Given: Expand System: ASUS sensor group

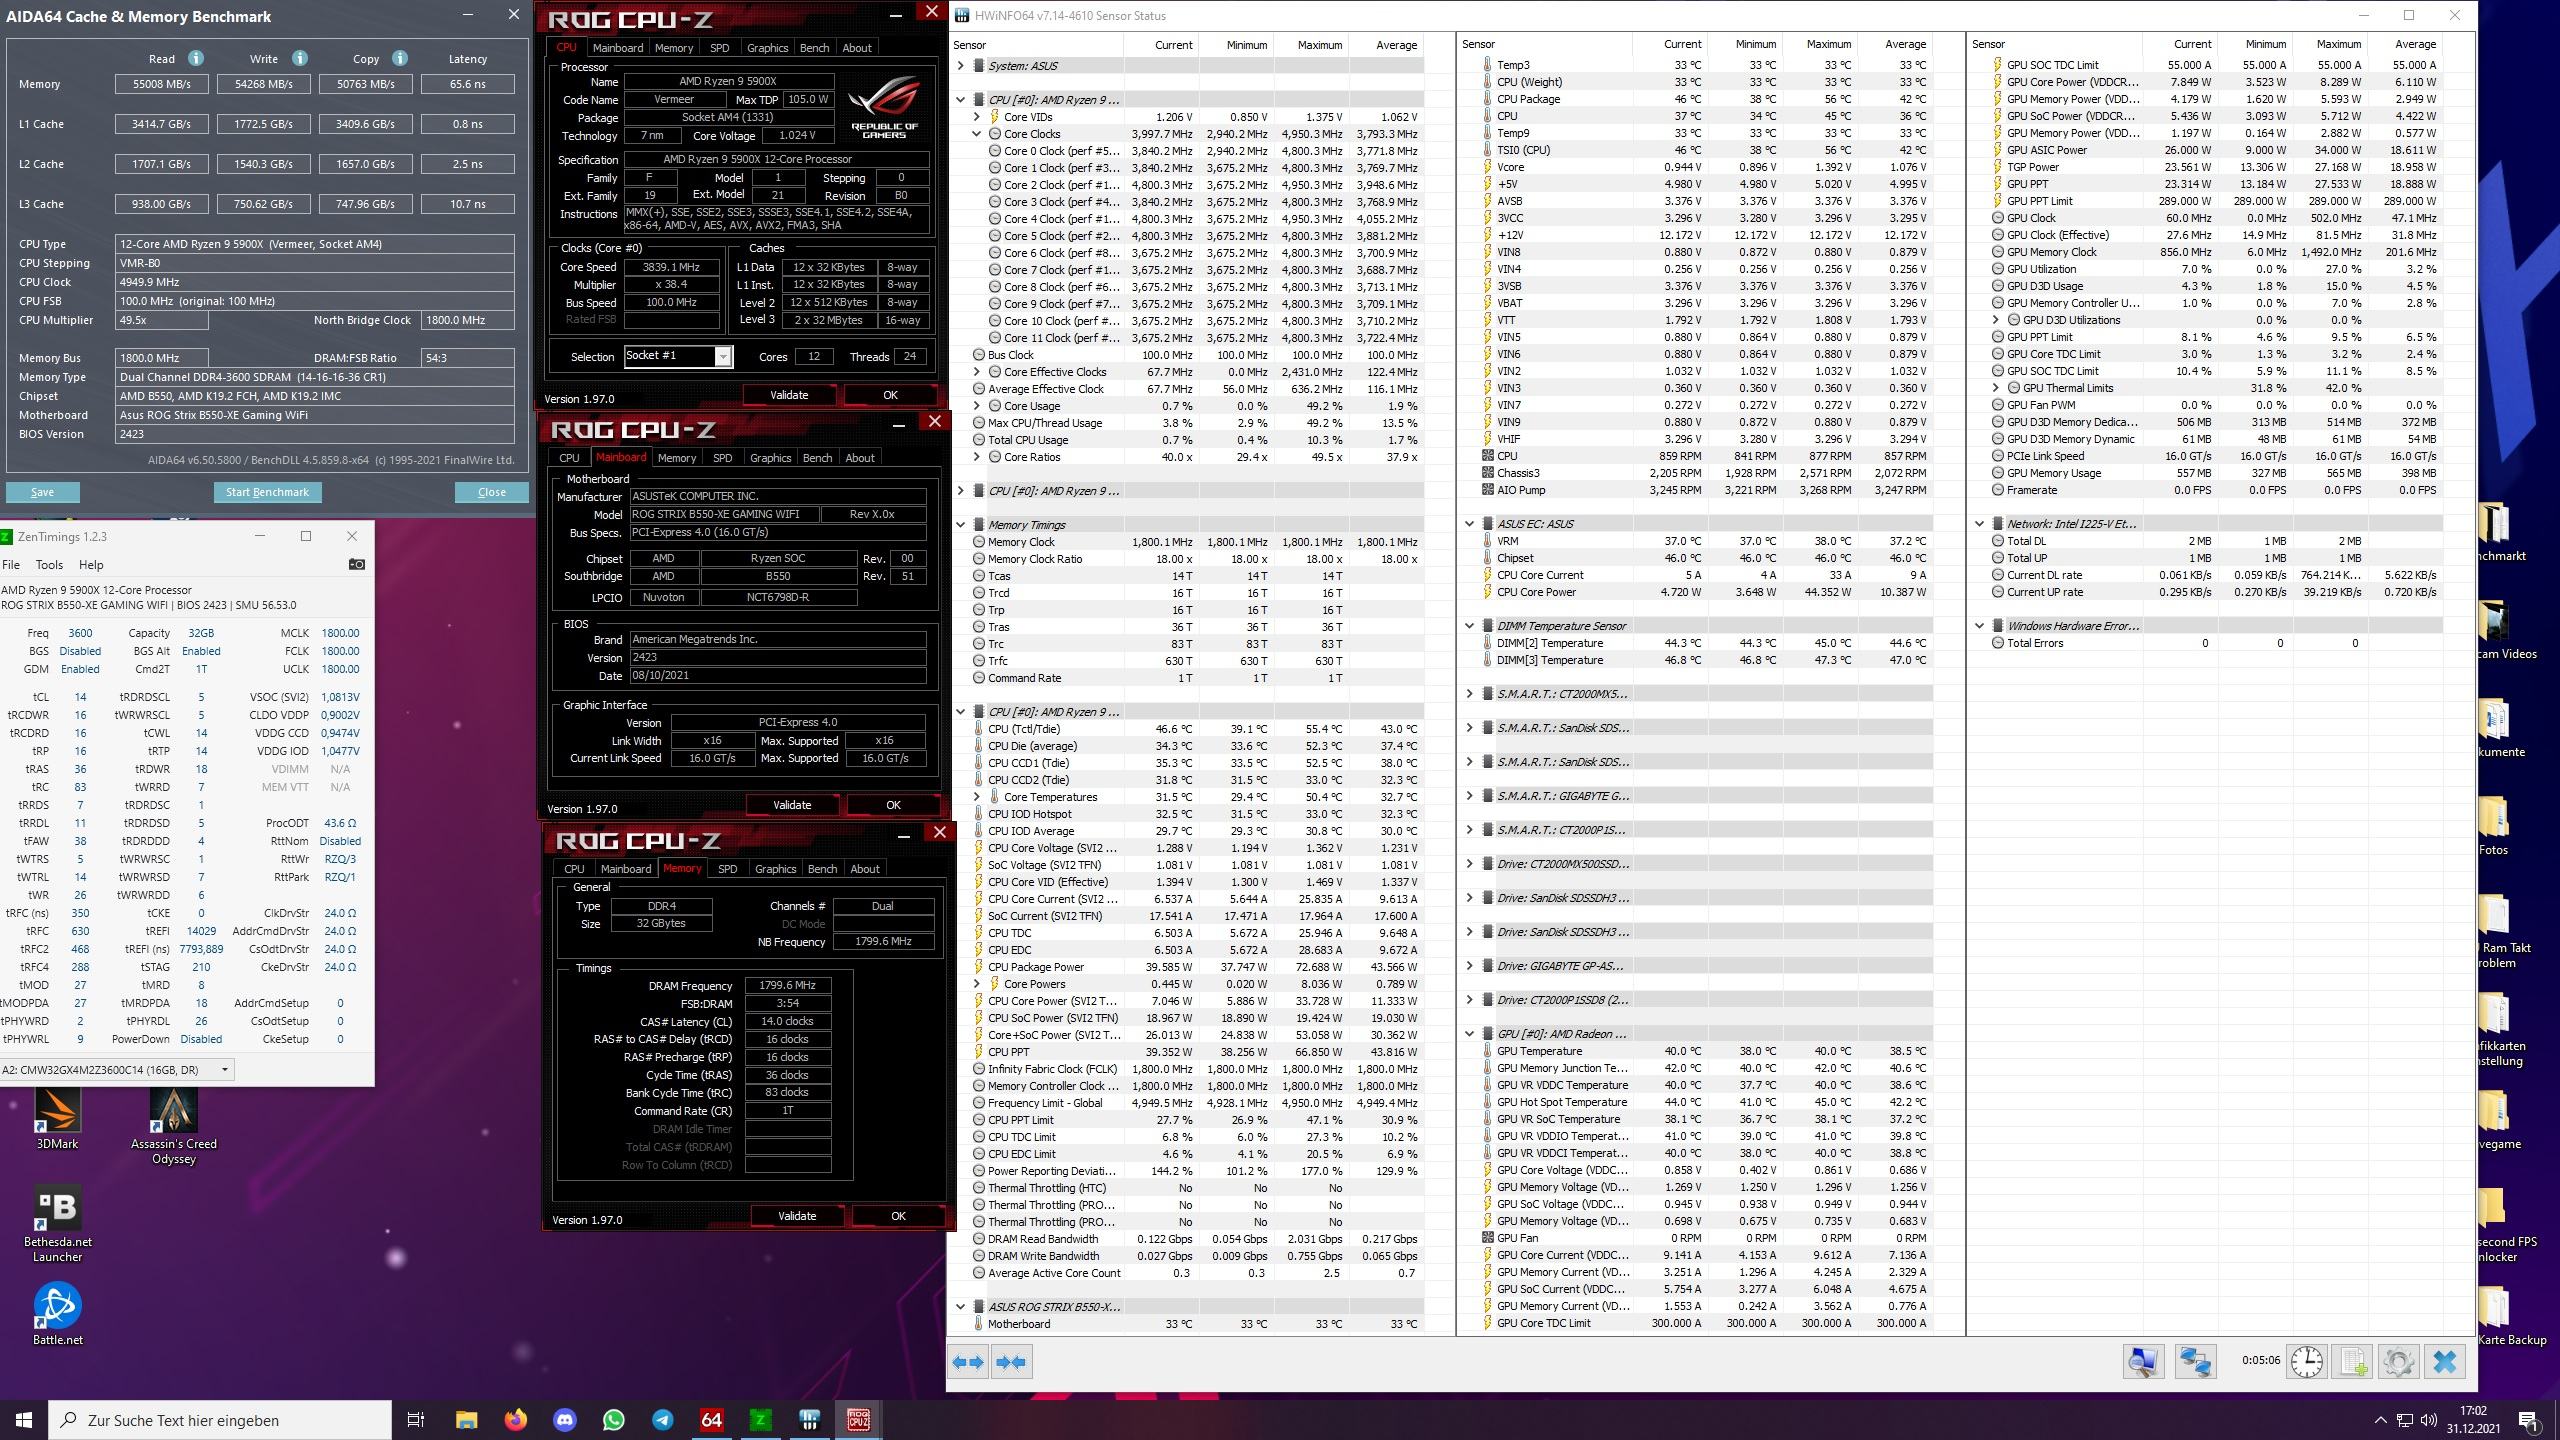Looking at the screenshot, I should 961,66.
